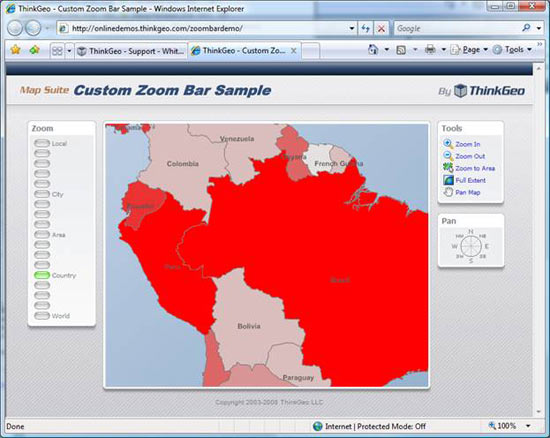Open the Tools menu in command bar

pos(512,50)
